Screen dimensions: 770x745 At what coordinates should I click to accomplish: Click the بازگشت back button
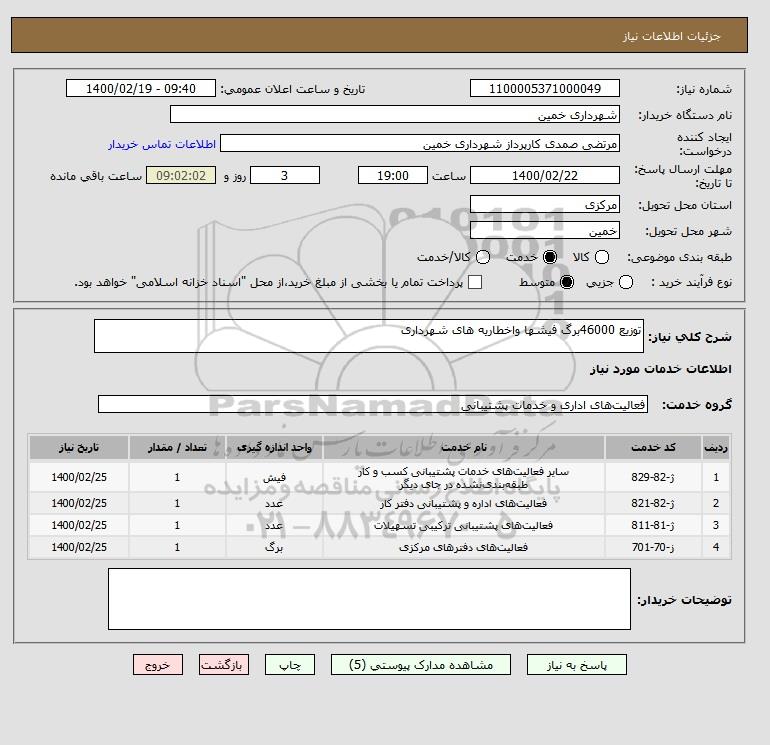(x=223, y=665)
